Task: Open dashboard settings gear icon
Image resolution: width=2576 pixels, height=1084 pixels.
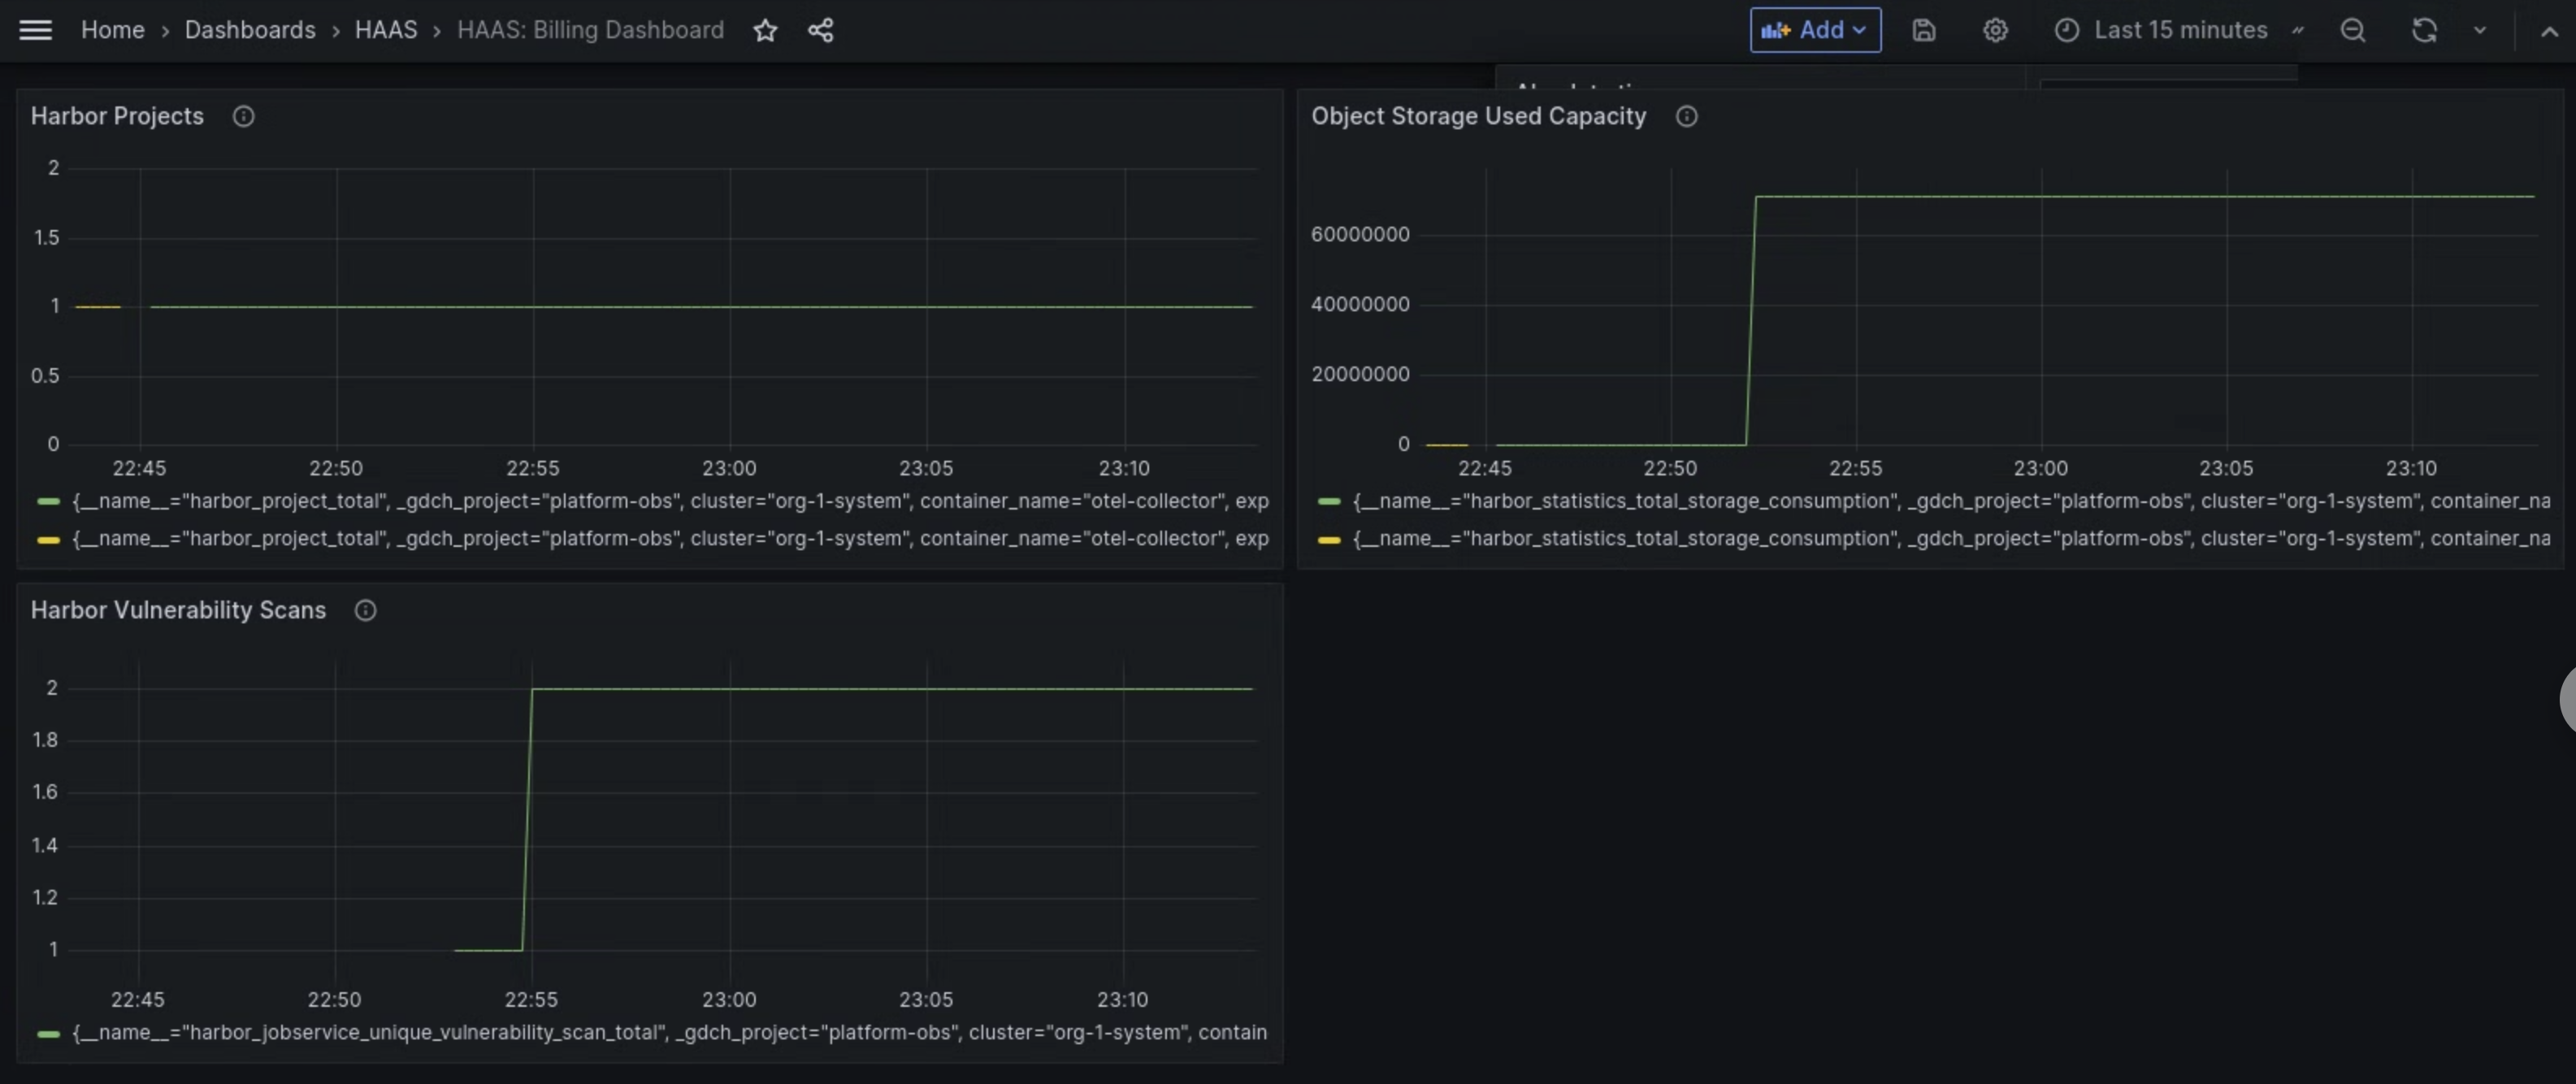Action: click(1996, 30)
